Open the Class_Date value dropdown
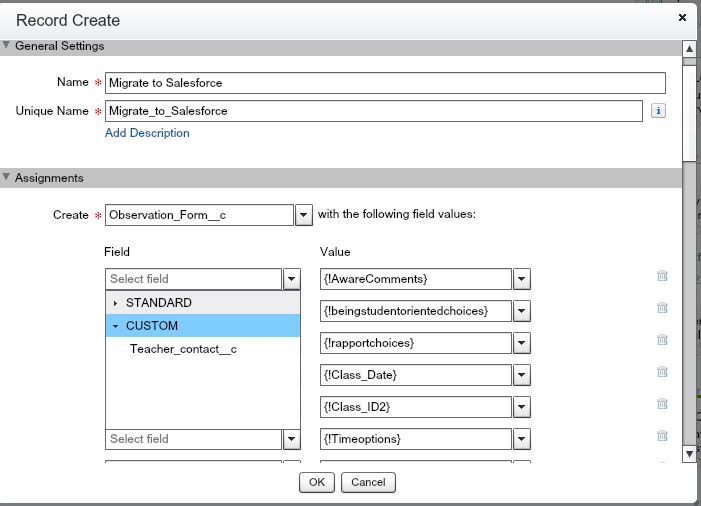 click(x=522, y=375)
